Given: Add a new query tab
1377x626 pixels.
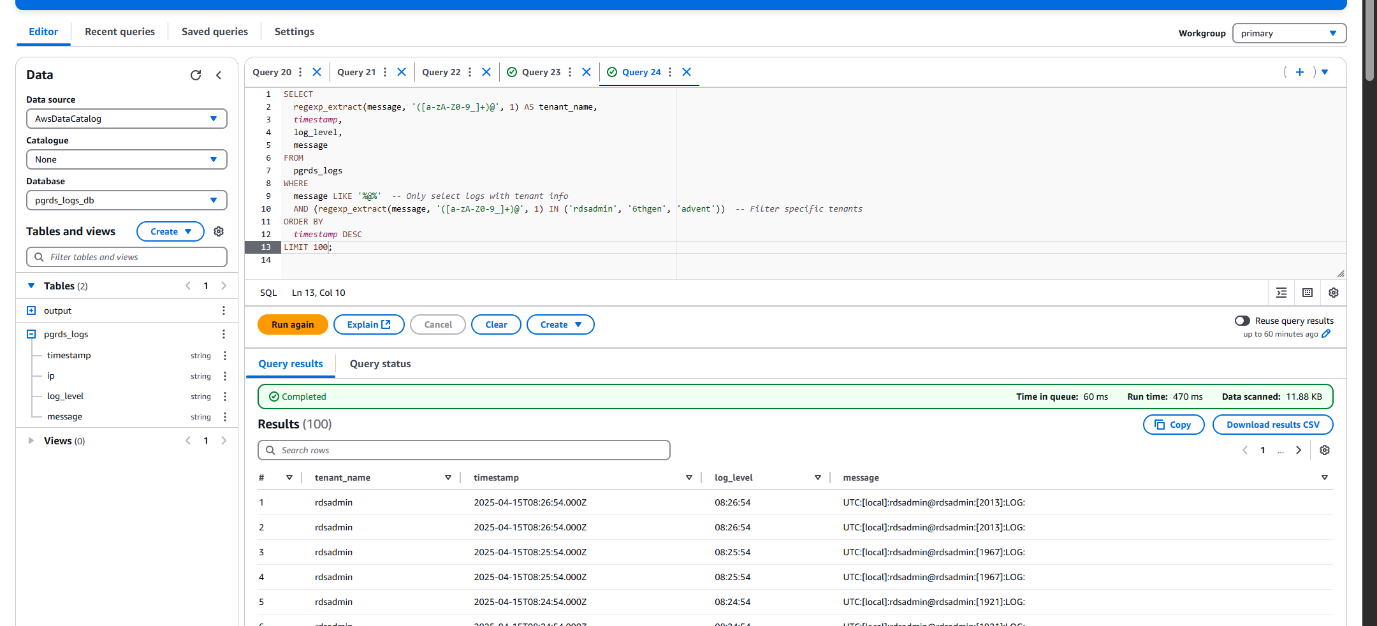Looking at the screenshot, I should point(1299,72).
